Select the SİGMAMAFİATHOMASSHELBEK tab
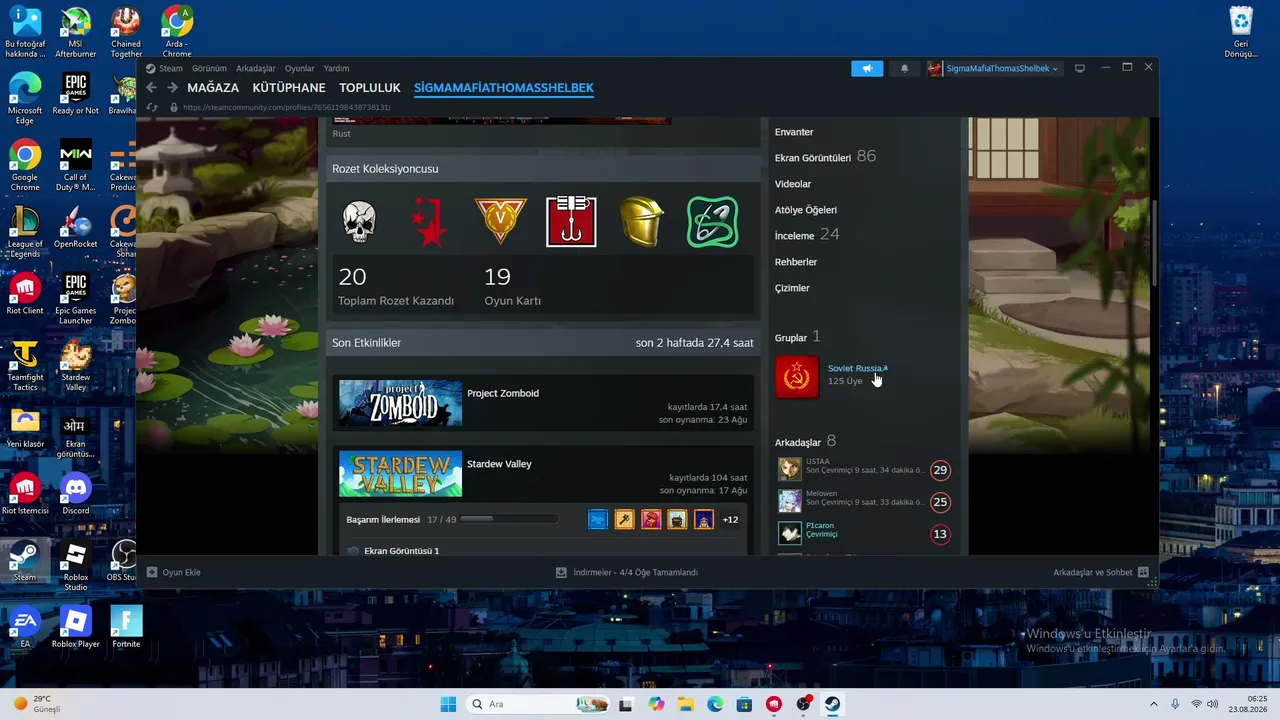1280x720 pixels. click(x=504, y=88)
